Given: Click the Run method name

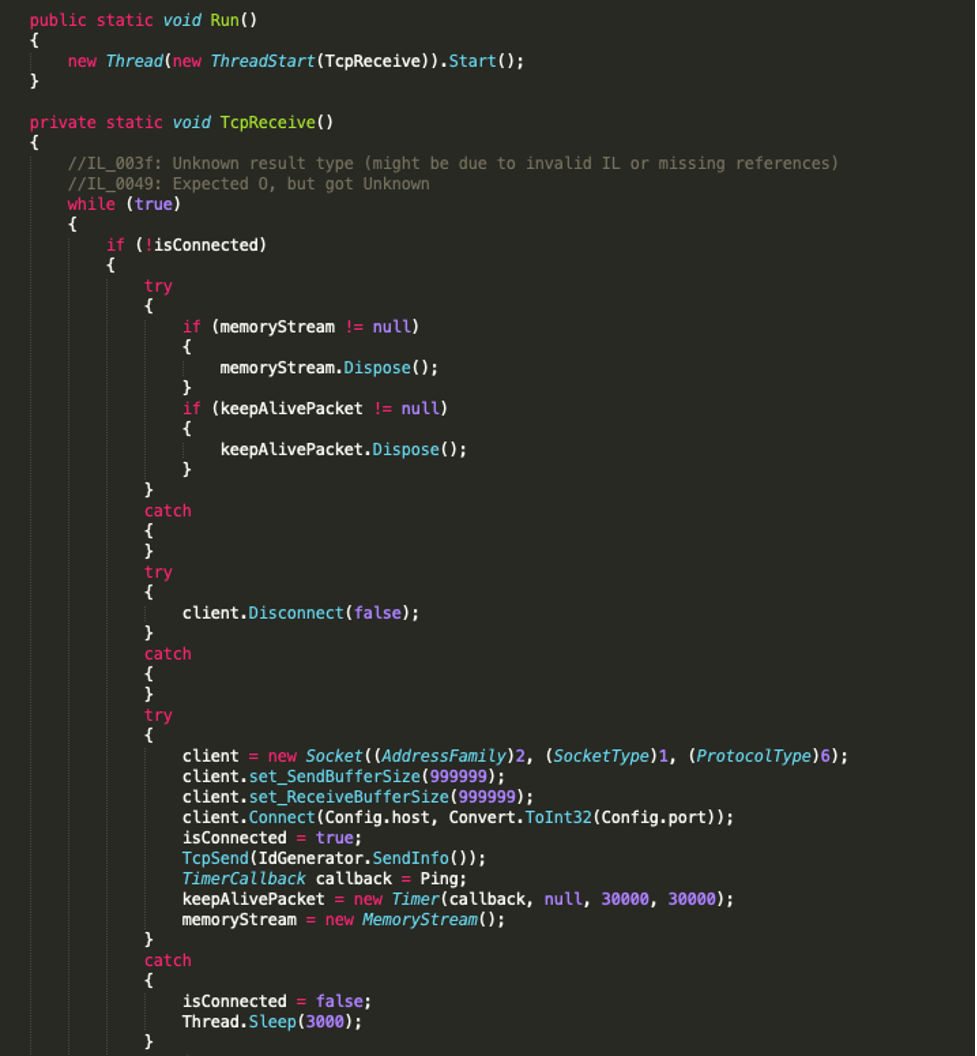Looking at the screenshot, I should 224,20.
